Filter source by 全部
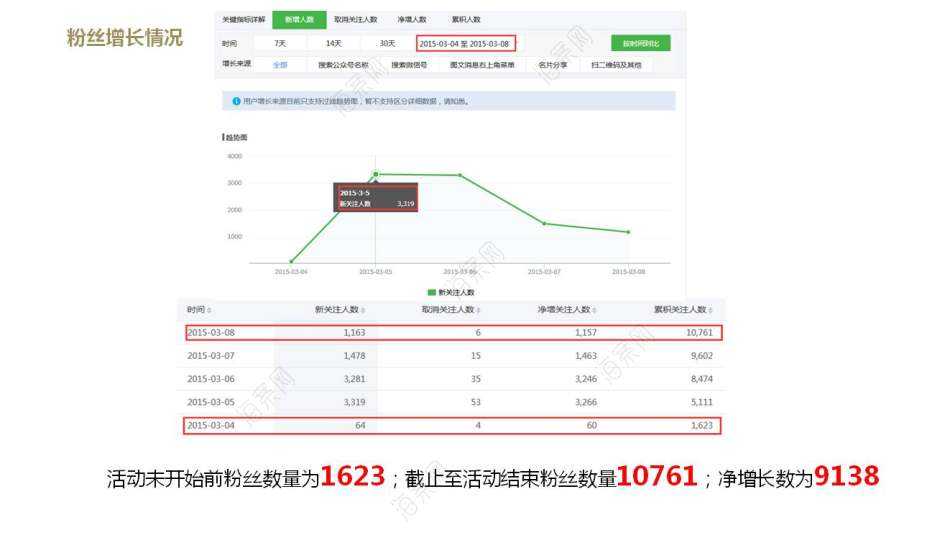950x543 pixels. pyautogui.click(x=279, y=65)
